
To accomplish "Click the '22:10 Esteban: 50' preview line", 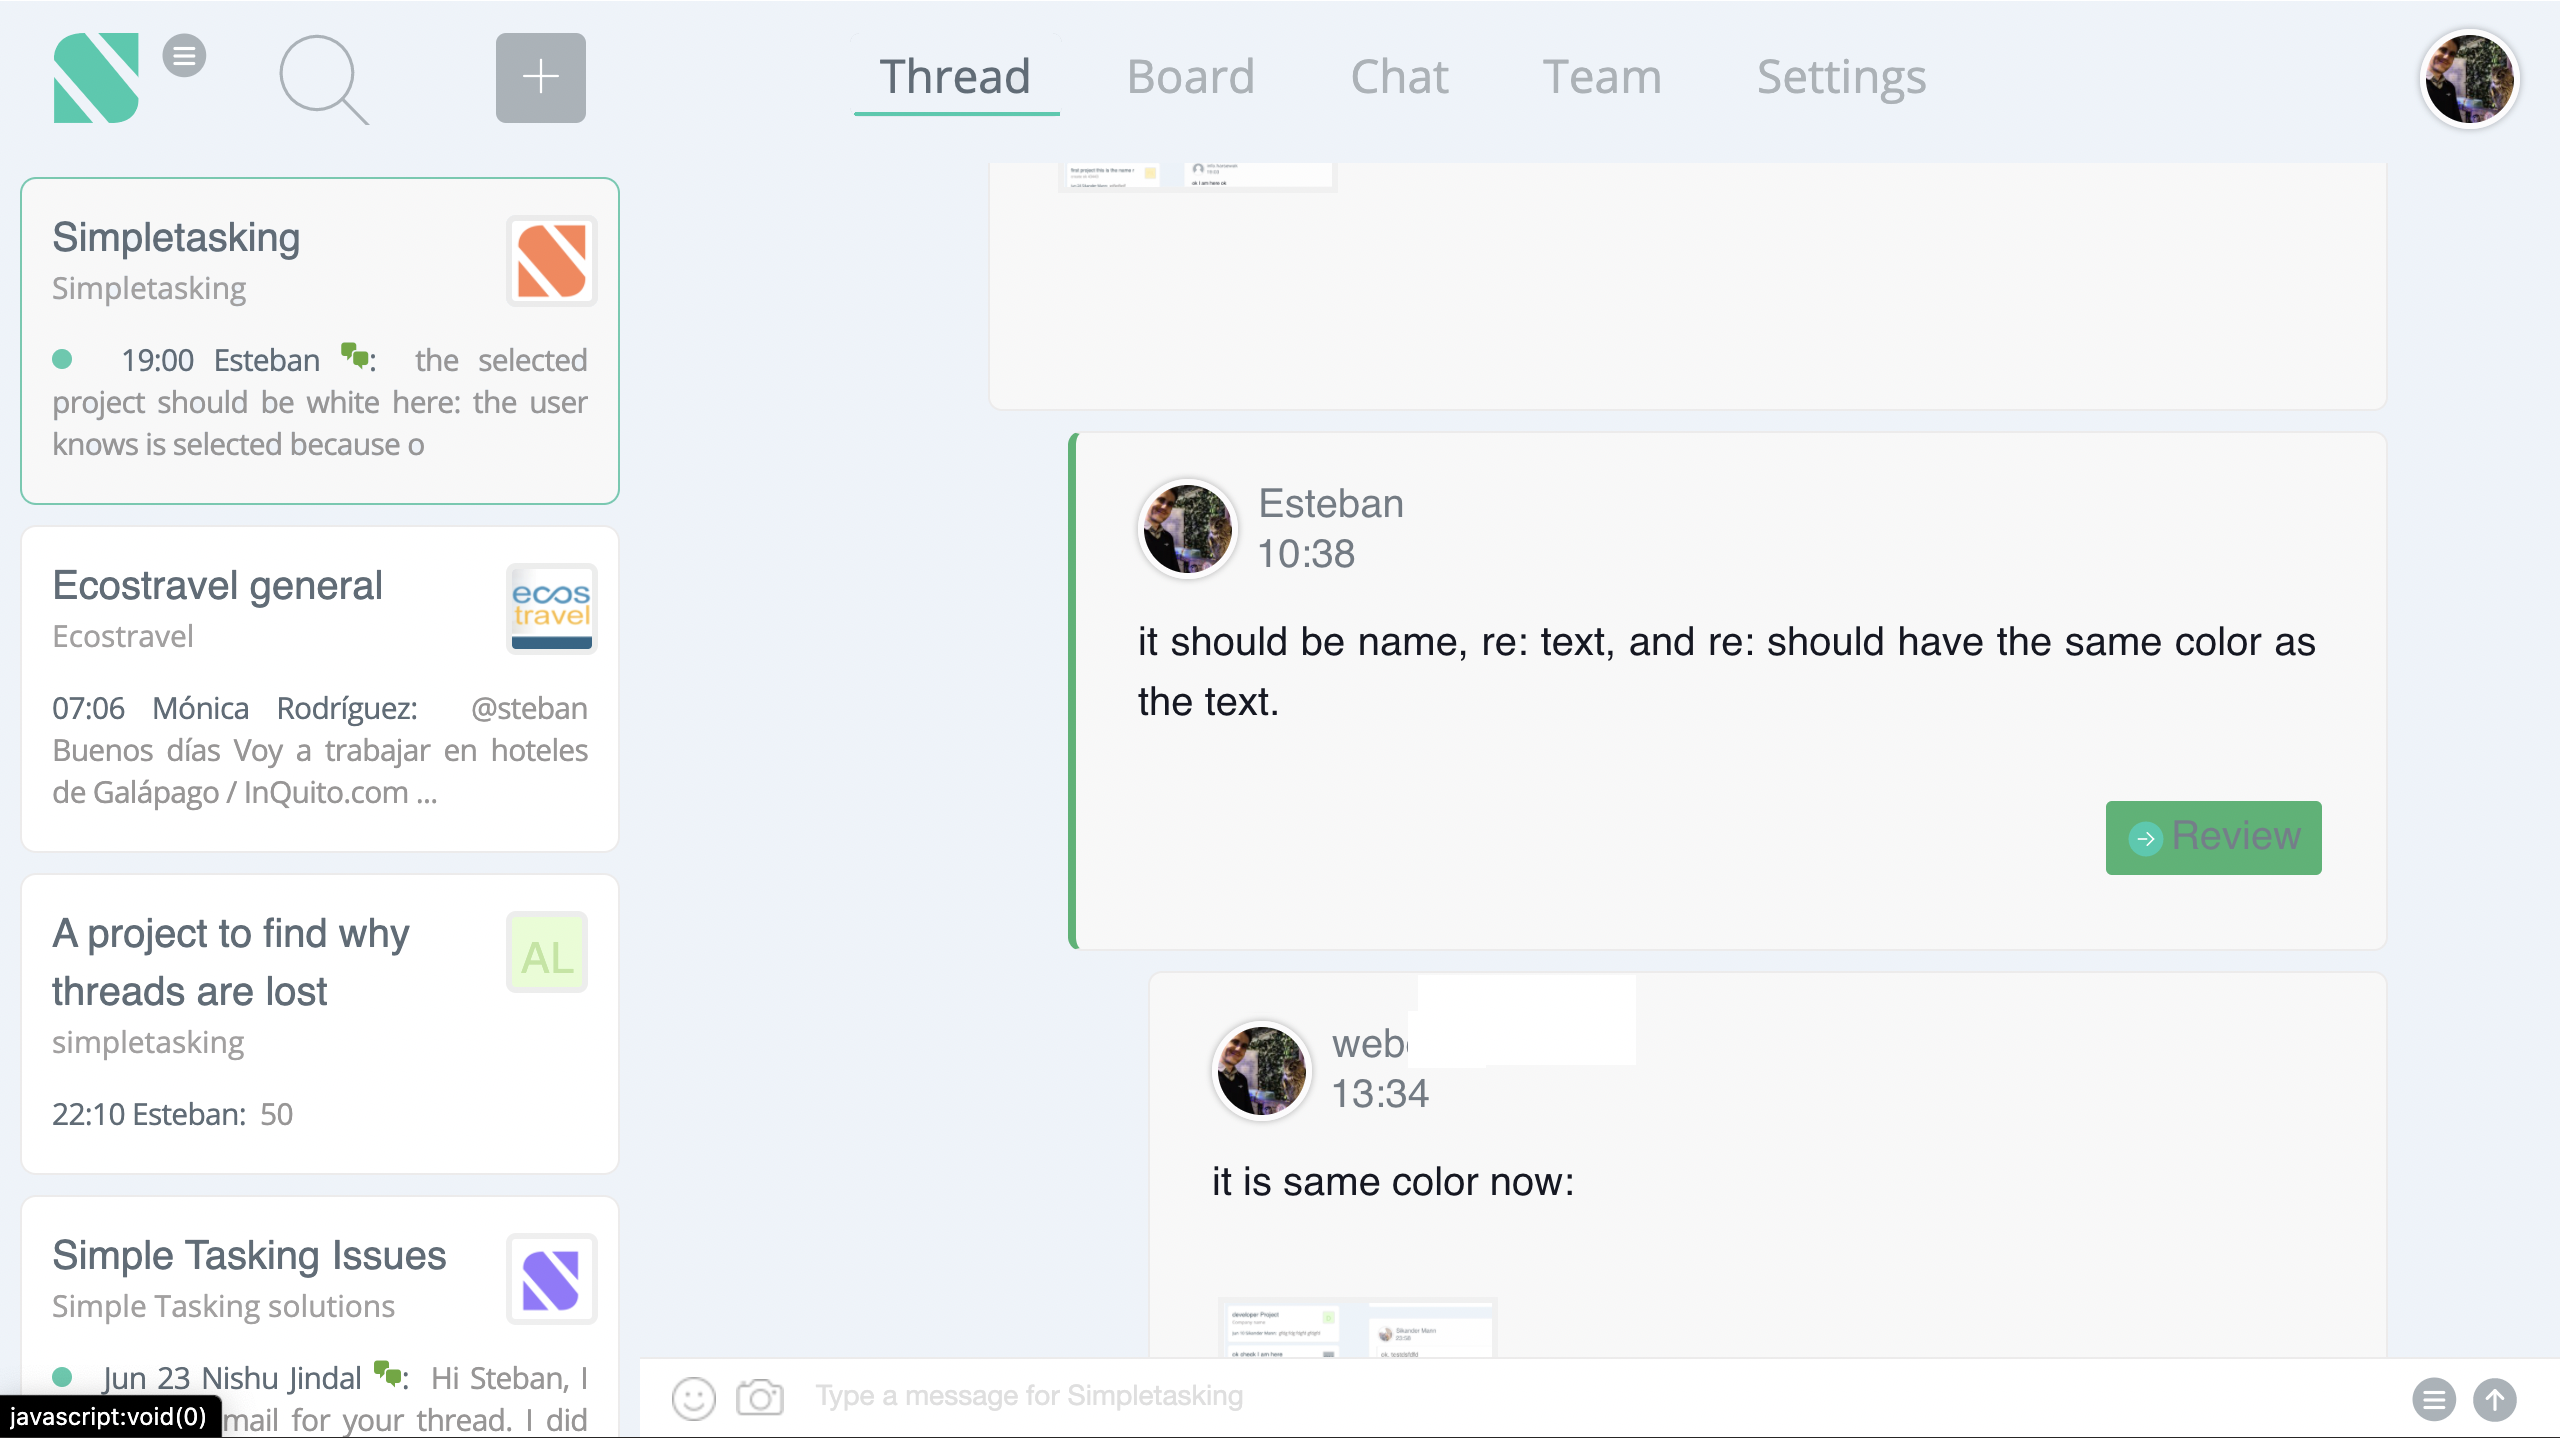I will [172, 1114].
